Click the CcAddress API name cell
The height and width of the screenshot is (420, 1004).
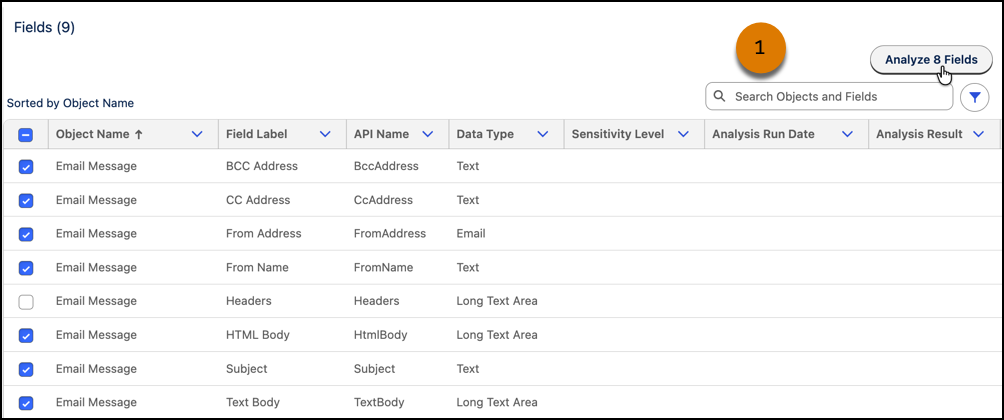[x=384, y=200]
